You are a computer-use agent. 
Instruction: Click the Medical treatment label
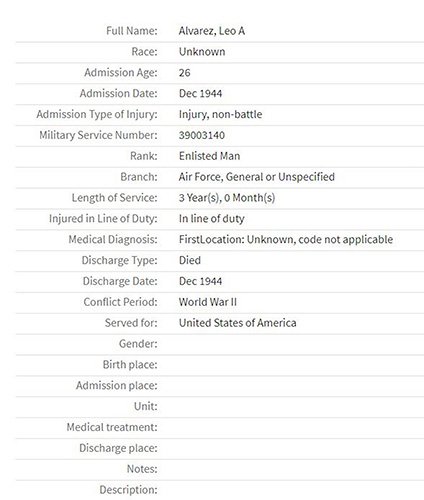pyautogui.click(x=112, y=427)
